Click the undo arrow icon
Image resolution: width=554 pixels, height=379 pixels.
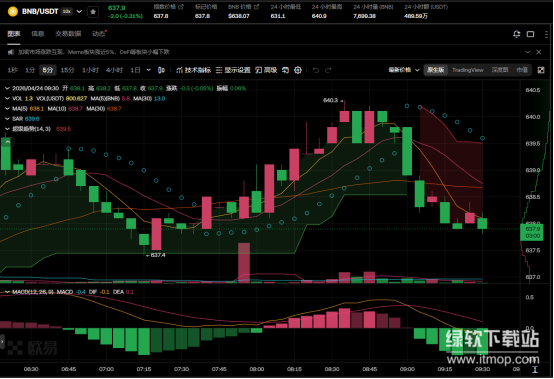[316, 70]
